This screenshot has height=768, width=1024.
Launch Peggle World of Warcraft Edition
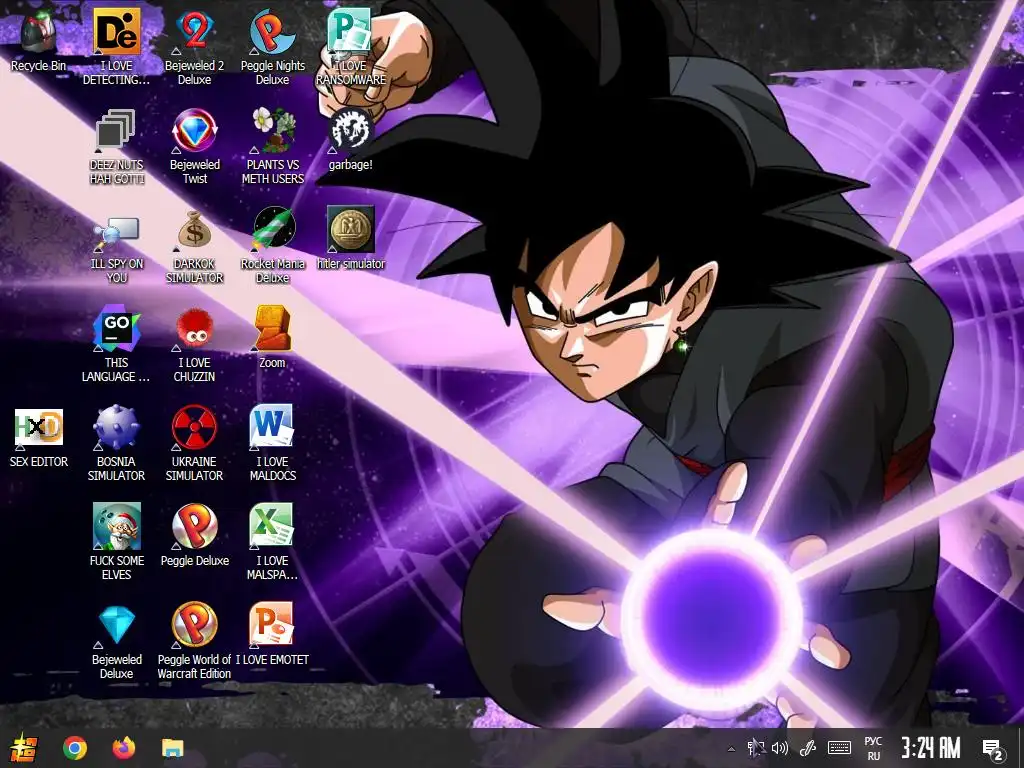(x=195, y=641)
